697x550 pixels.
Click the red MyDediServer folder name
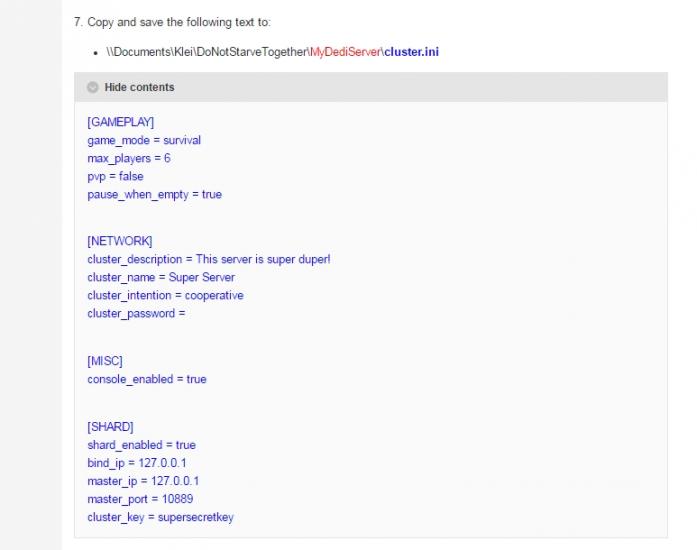(x=346, y=51)
